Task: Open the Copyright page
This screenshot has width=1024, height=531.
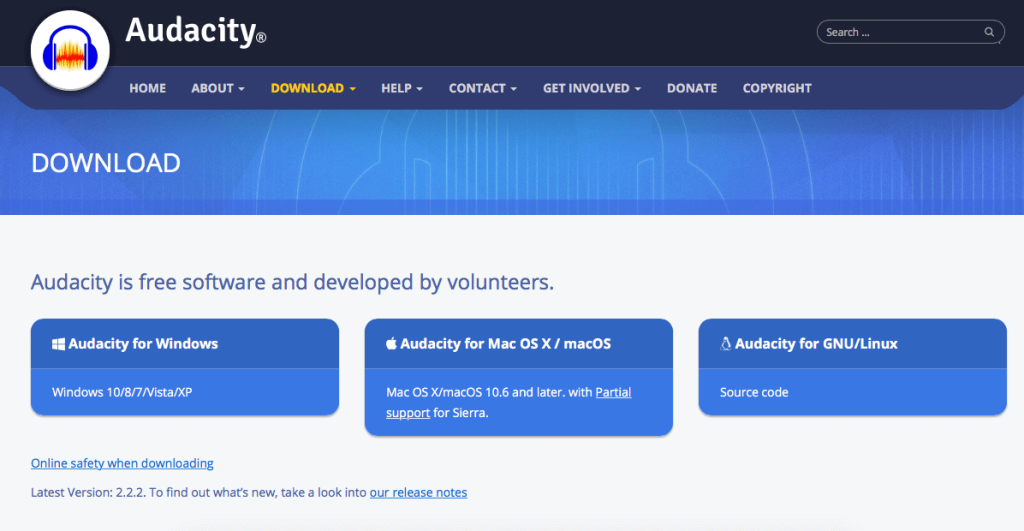Action: pos(777,88)
